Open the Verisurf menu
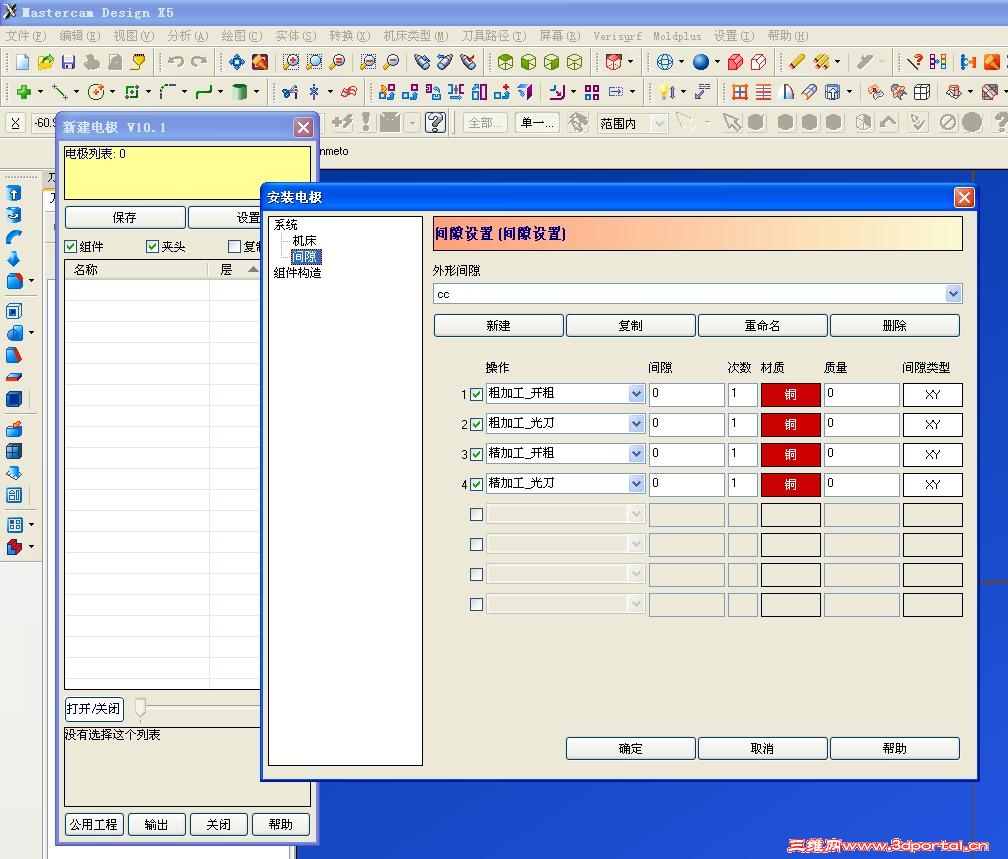Image resolution: width=1008 pixels, height=859 pixels. (x=617, y=36)
